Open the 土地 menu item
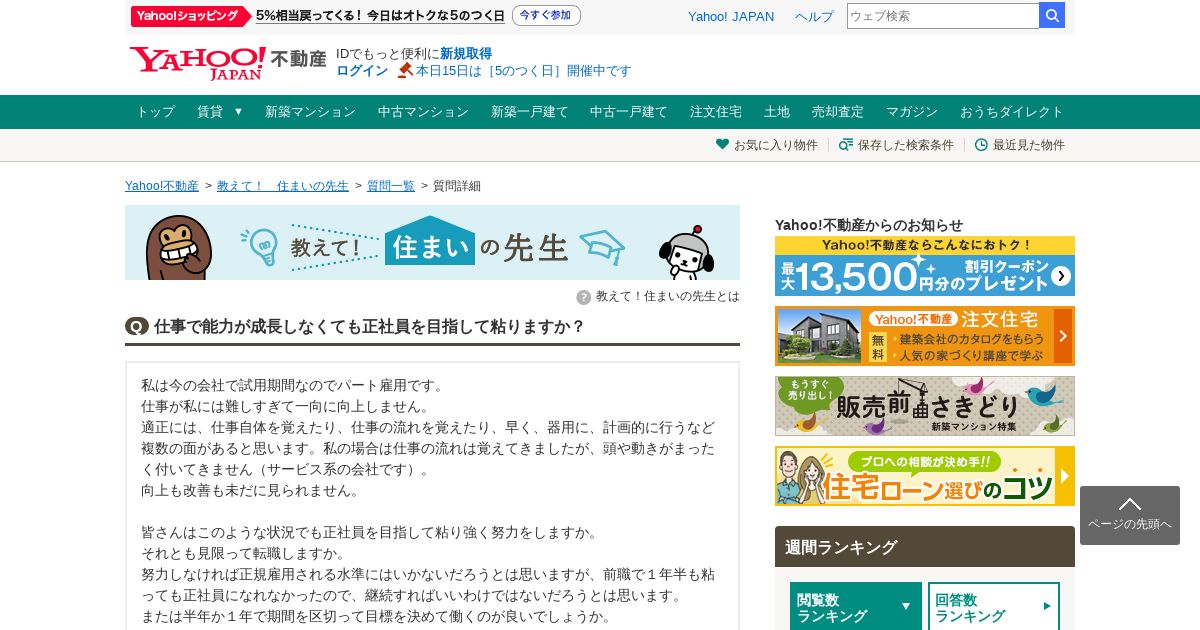The height and width of the screenshot is (630, 1200). click(777, 112)
